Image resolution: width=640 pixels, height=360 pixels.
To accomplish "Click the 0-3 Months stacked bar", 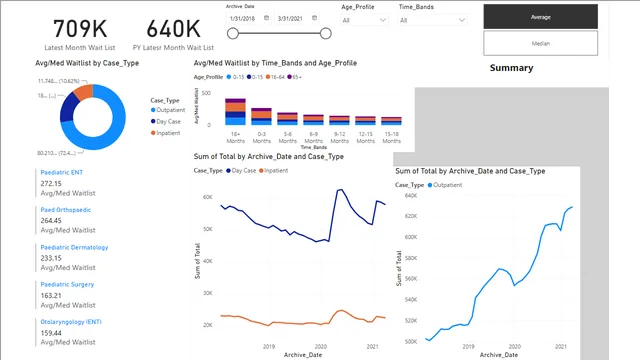I will pos(261,116).
